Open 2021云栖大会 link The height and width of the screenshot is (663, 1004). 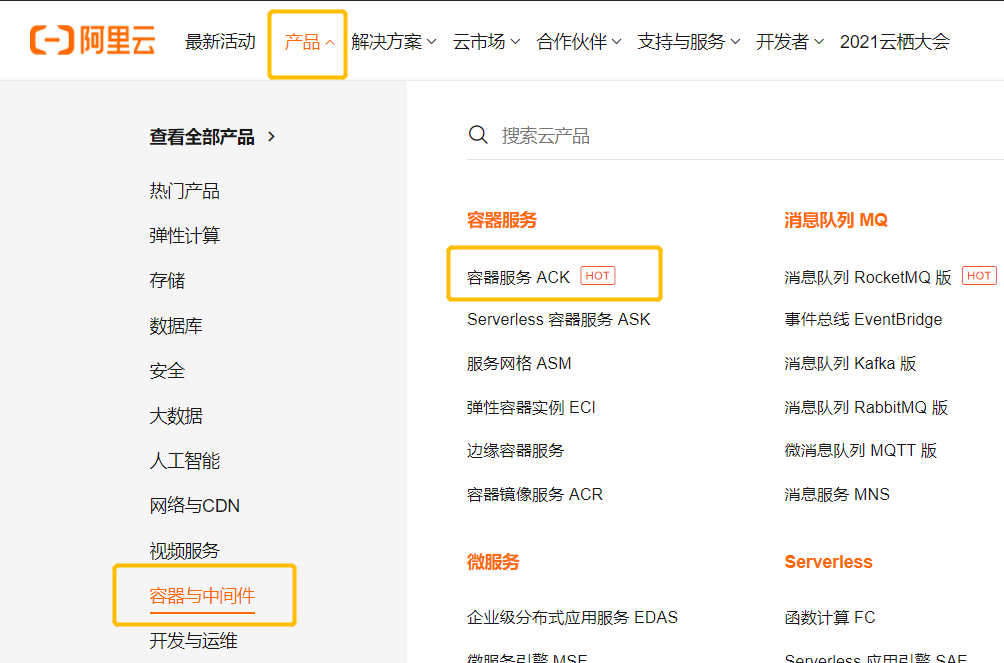tap(895, 42)
